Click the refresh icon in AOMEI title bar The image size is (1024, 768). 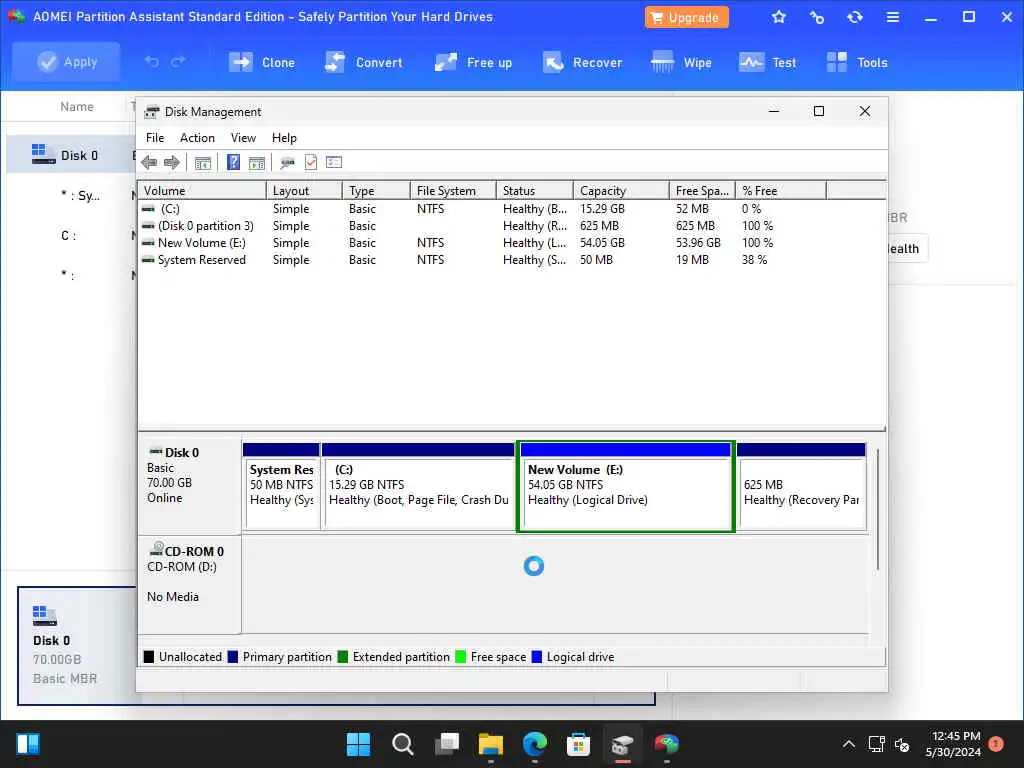point(855,17)
